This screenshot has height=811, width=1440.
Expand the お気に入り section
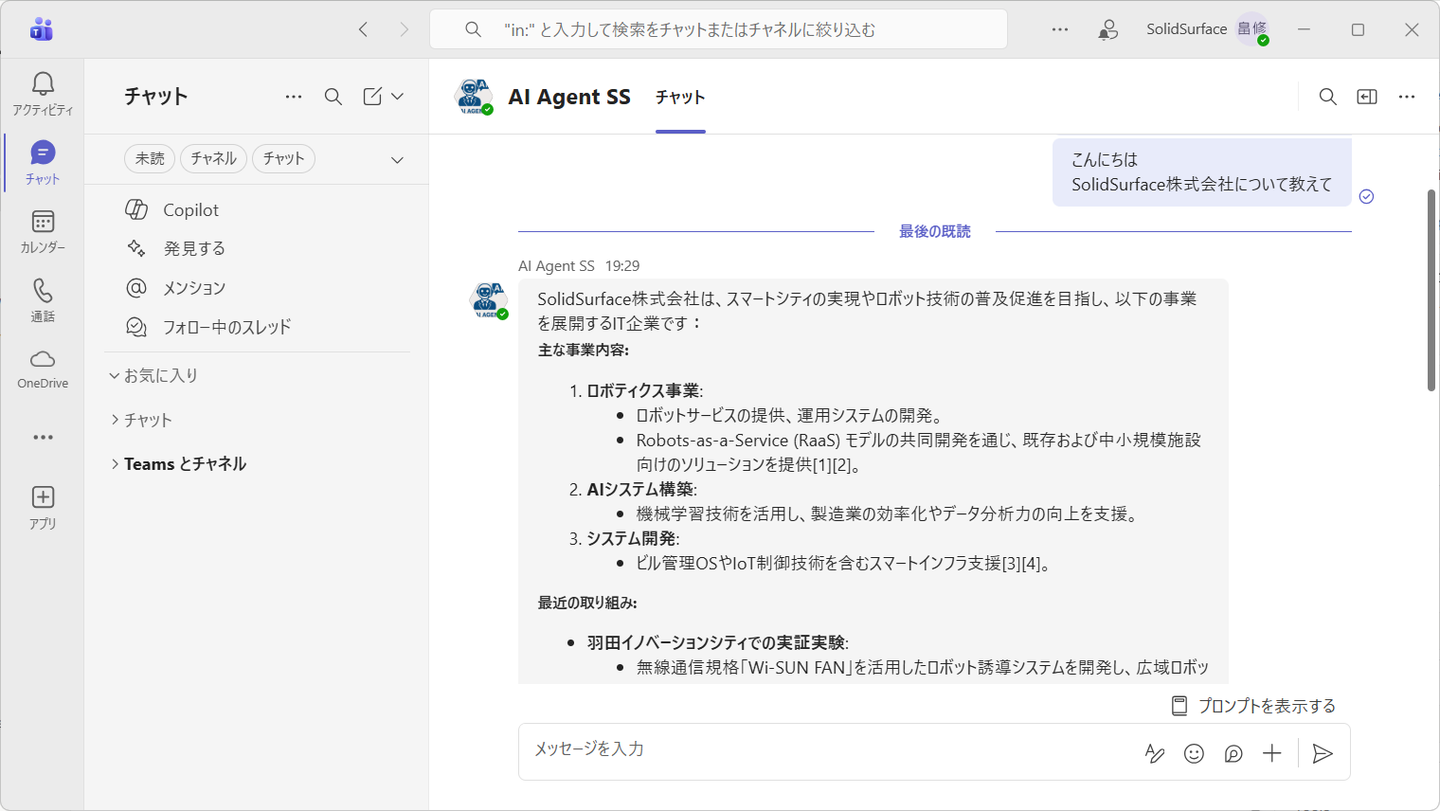pos(155,376)
